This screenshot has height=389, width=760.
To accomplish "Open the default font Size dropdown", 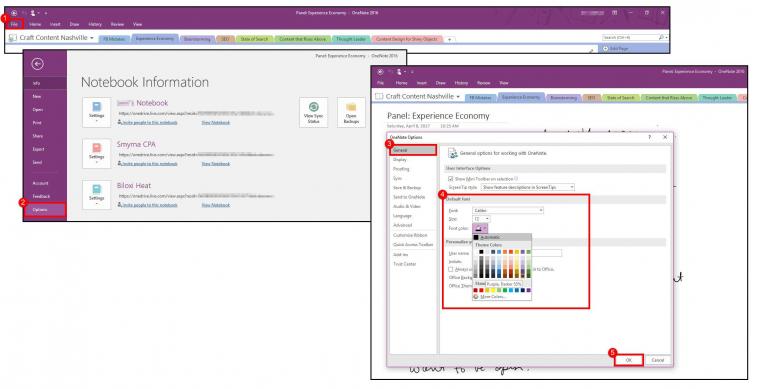I will (x=481, y=219).
